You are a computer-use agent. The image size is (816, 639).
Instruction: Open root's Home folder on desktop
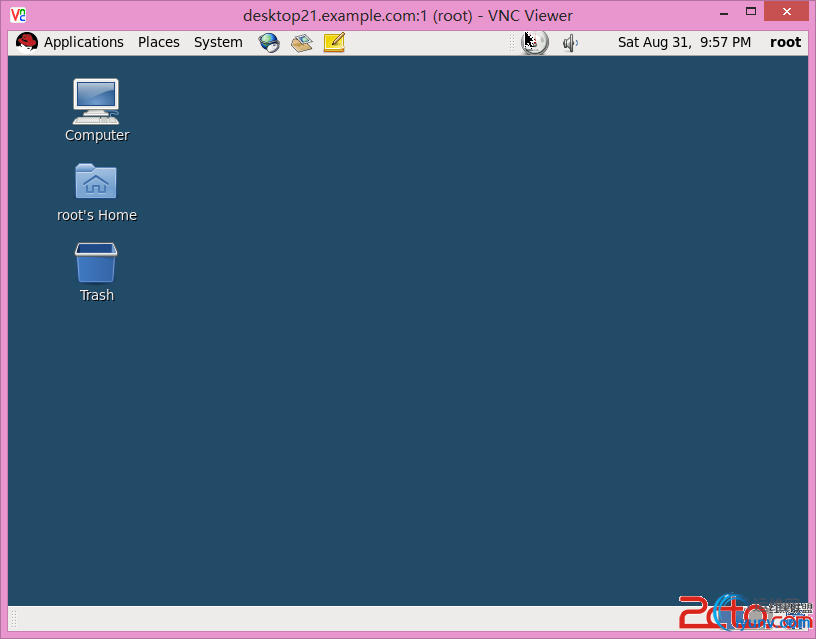[95, 183]
